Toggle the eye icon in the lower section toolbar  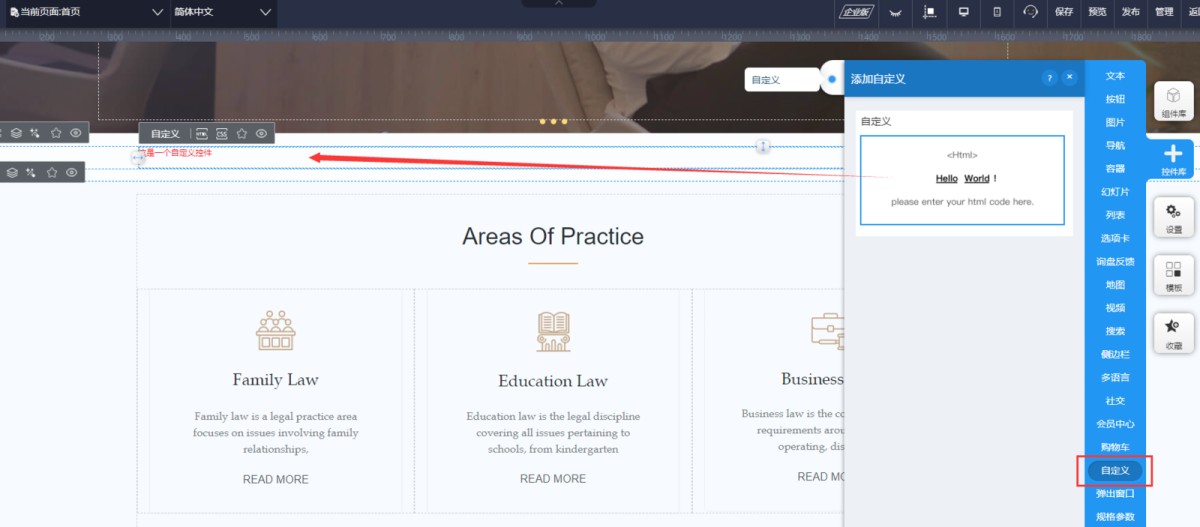click(72, 172)
